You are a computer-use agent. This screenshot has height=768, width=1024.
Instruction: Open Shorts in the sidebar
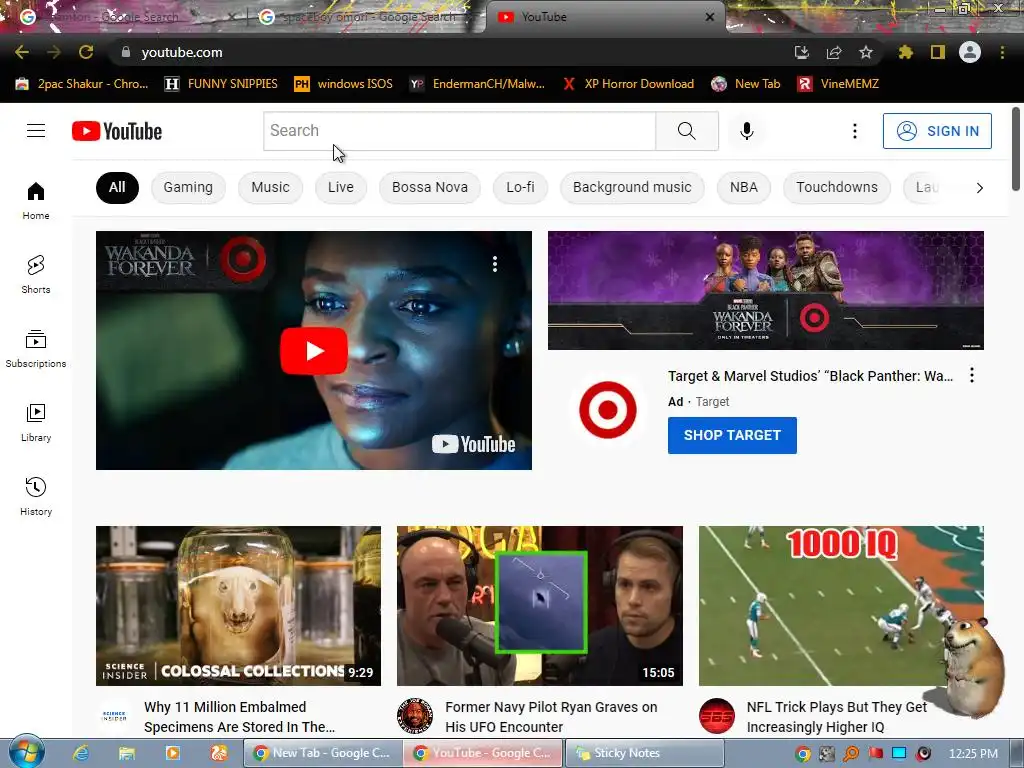(x=36, y=274)
